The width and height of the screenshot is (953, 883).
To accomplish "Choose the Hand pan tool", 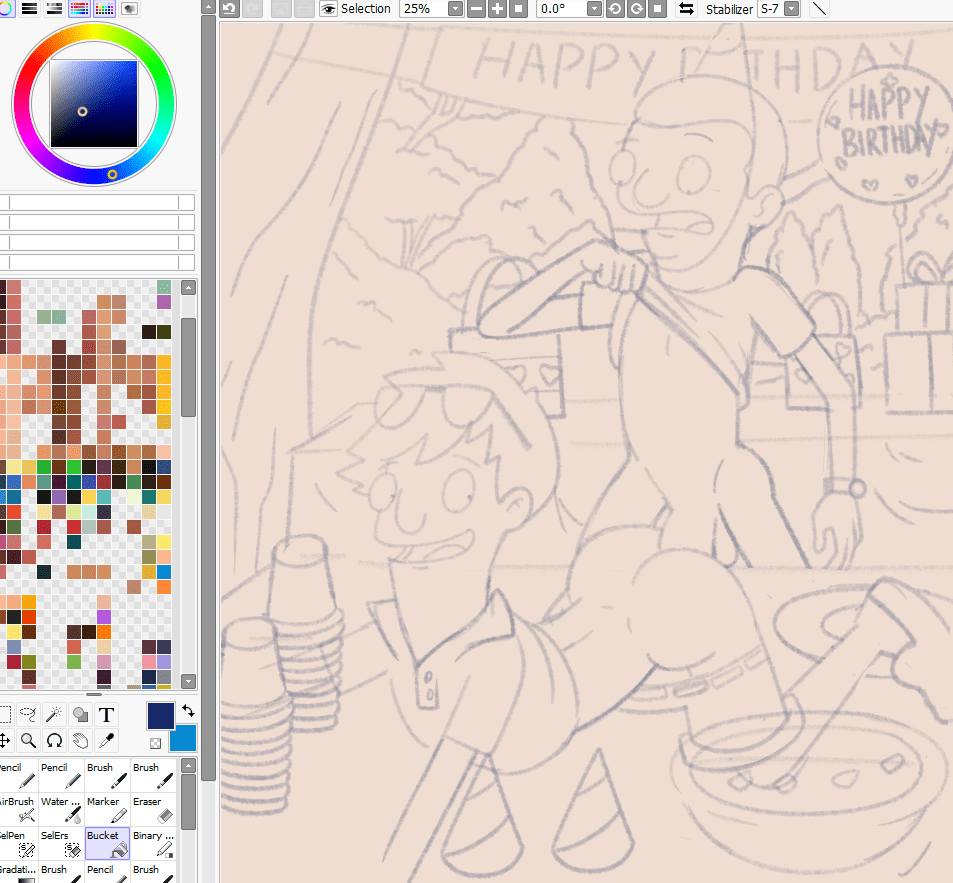I will tap(81, 741).
